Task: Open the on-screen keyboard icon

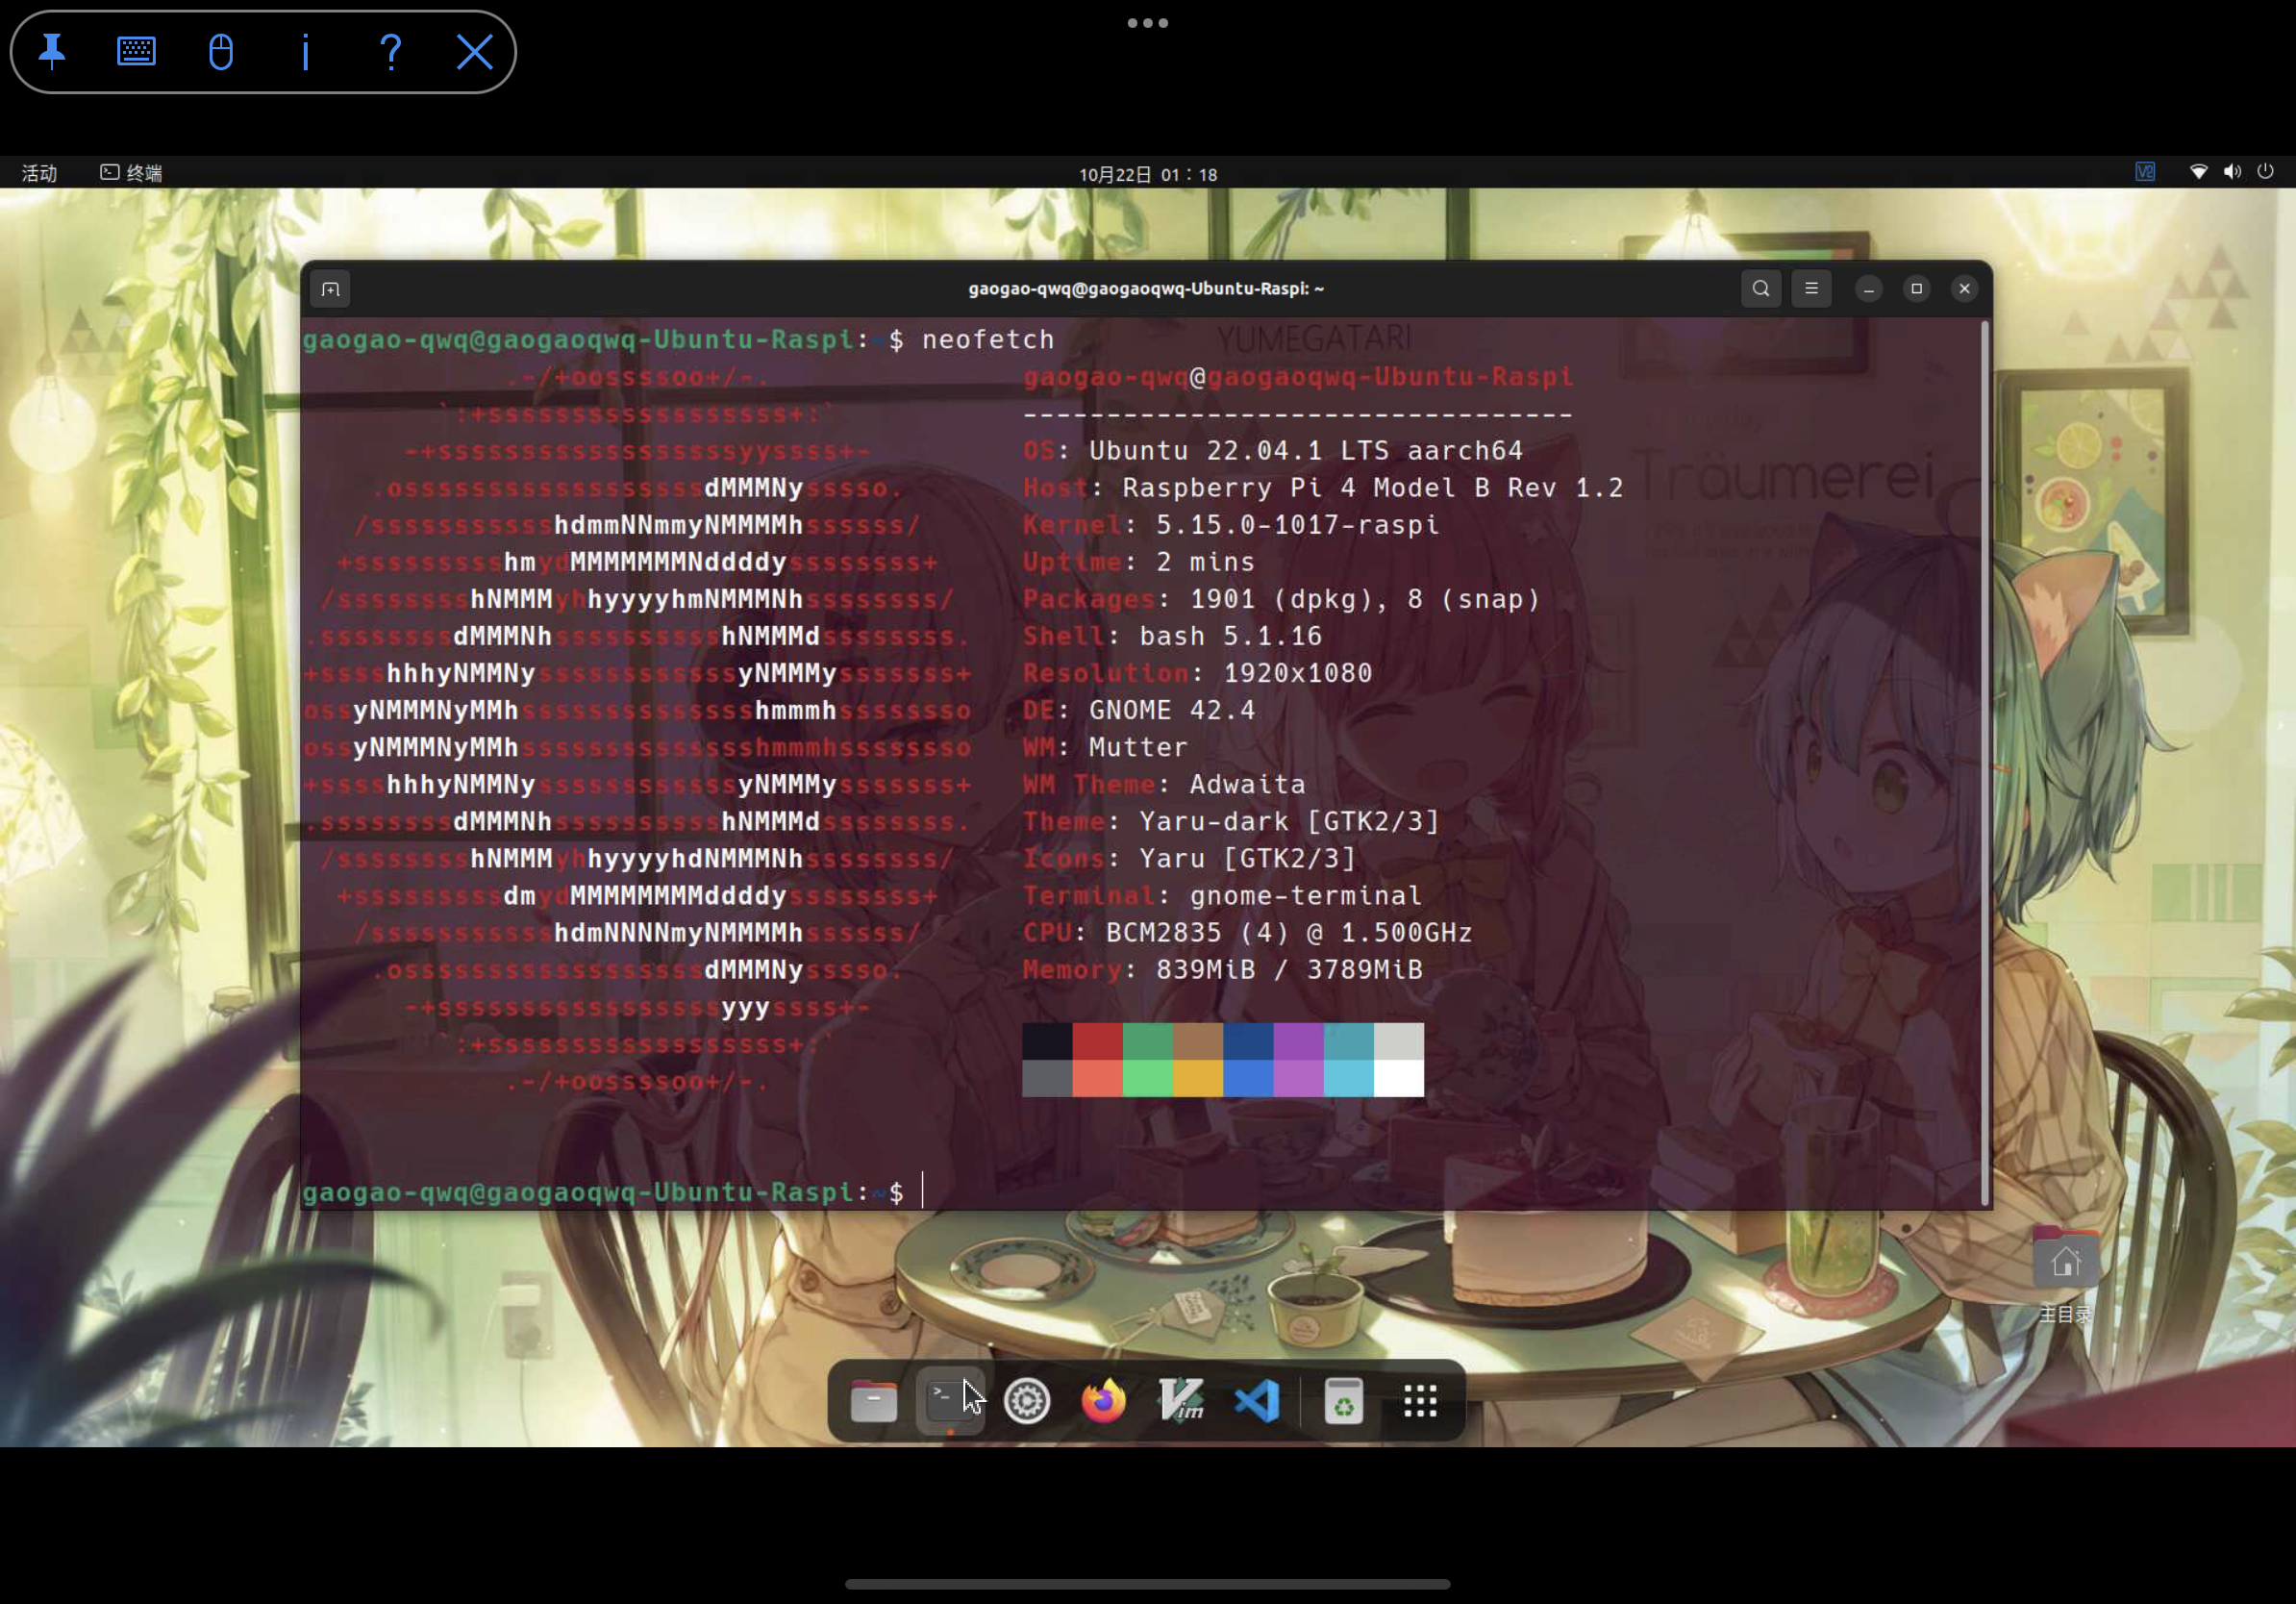Action: click(x=136, y=51)
